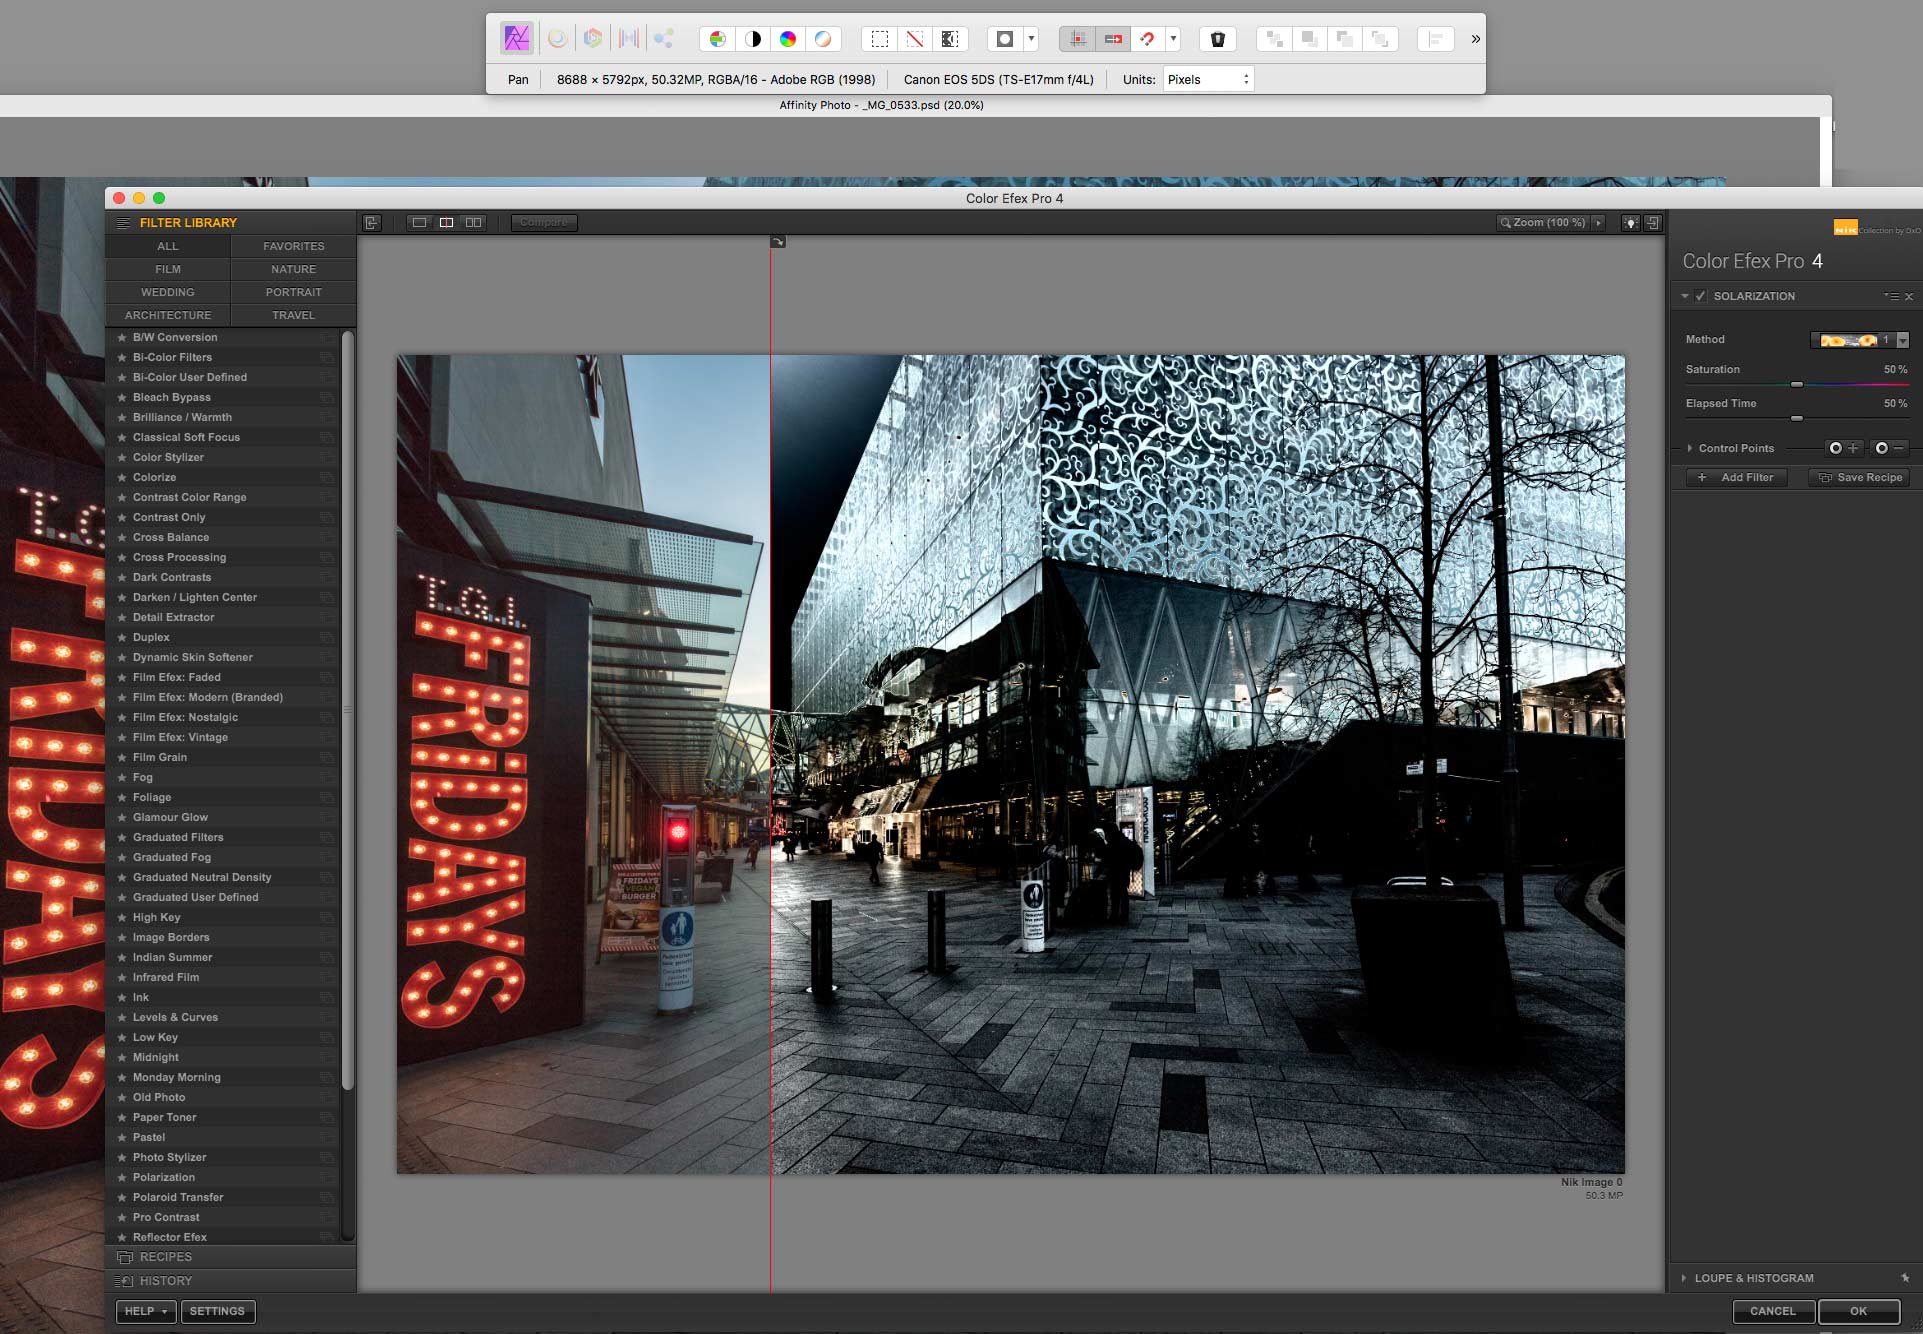Adjust the Saturation slider

[x=1797, y=384]
